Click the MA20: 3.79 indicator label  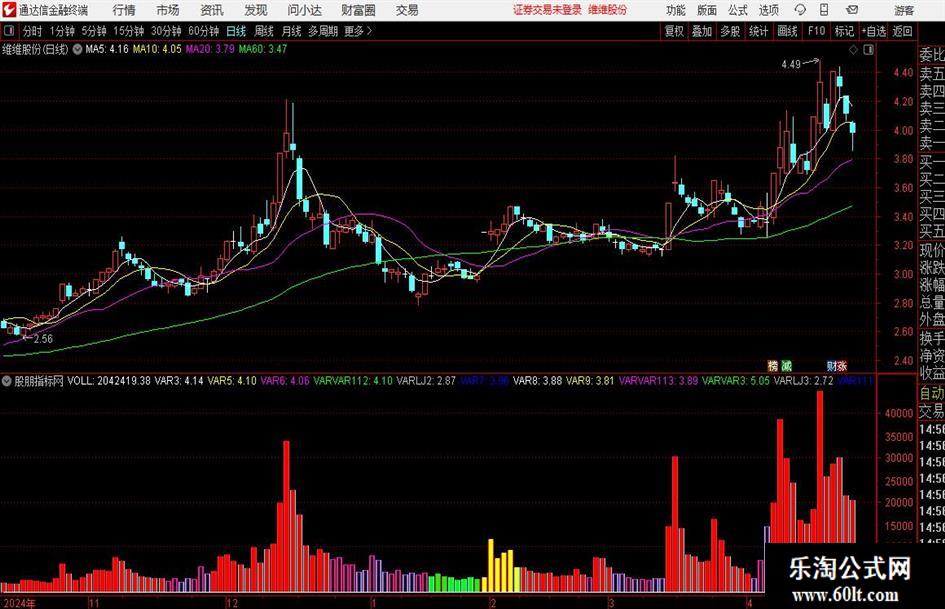coord(210,49)
